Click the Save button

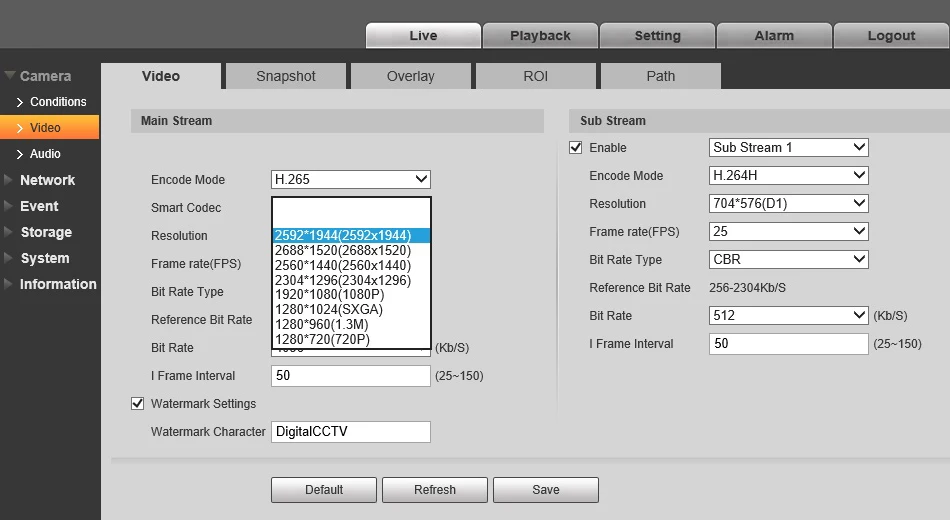(x=546, y=490)
